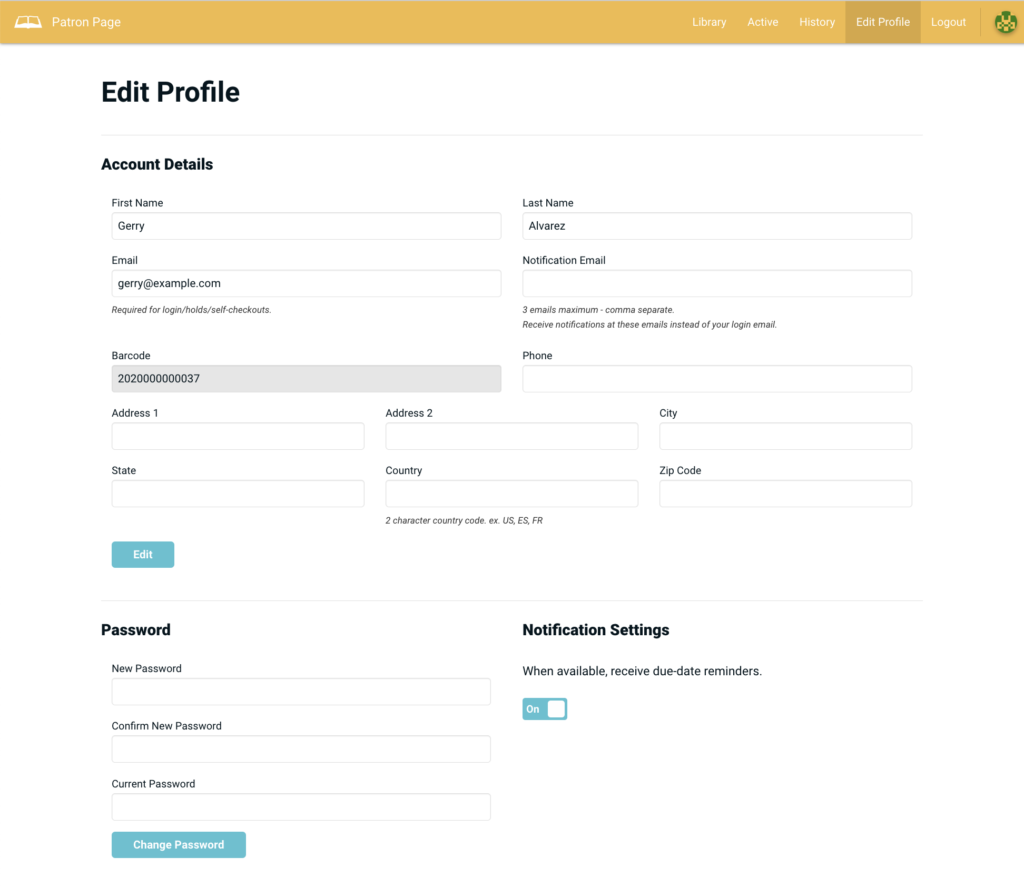Focus the Current Password field
1024x887 pixels.
point(301,808)
